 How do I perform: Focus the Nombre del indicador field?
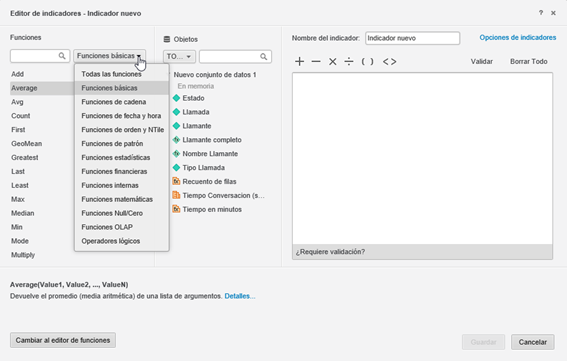coord(412,38)
